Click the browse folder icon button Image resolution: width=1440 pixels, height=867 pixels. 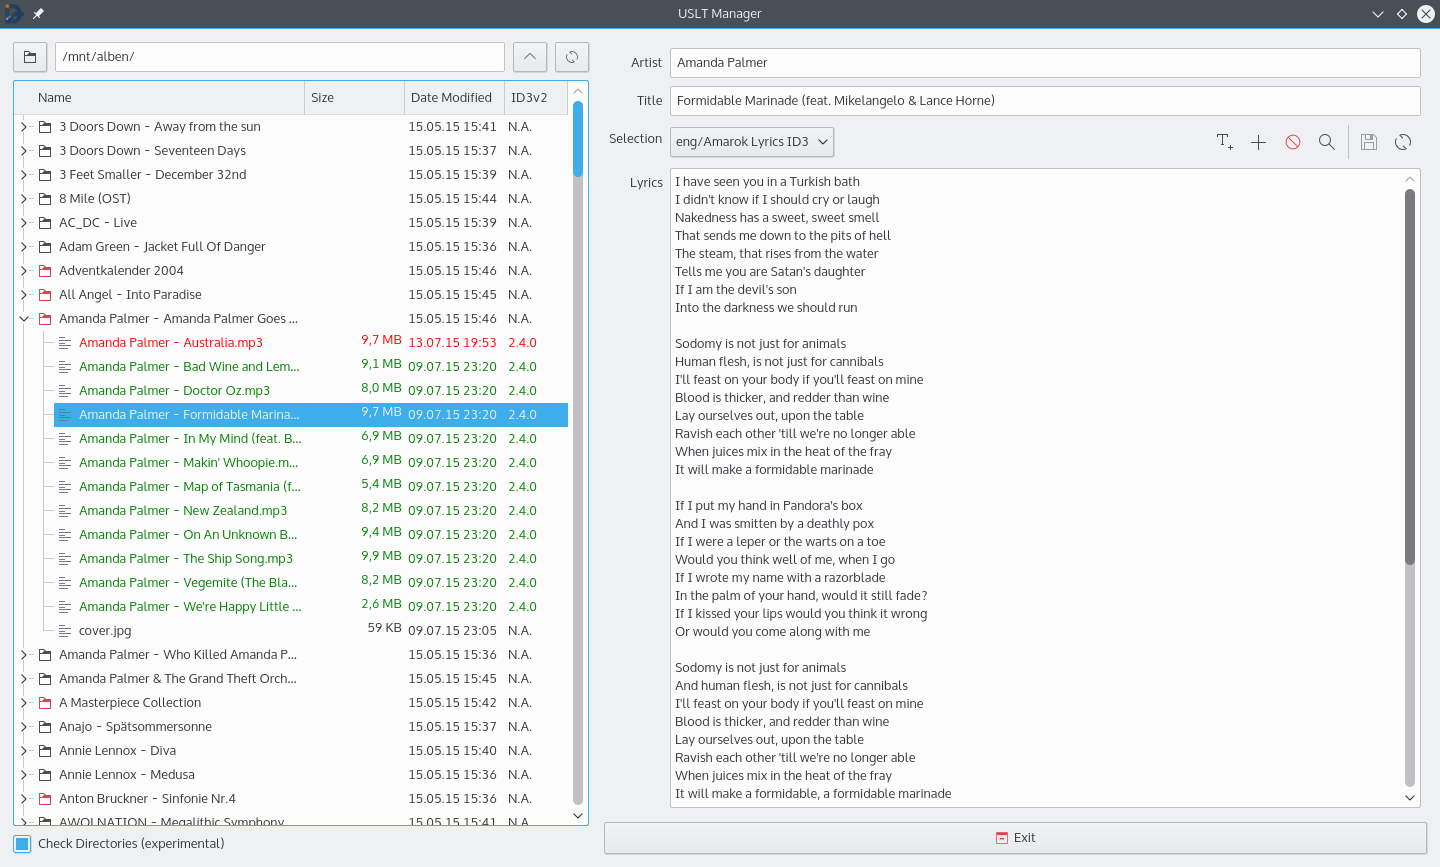pyautogui.click(x=30, y=57)
